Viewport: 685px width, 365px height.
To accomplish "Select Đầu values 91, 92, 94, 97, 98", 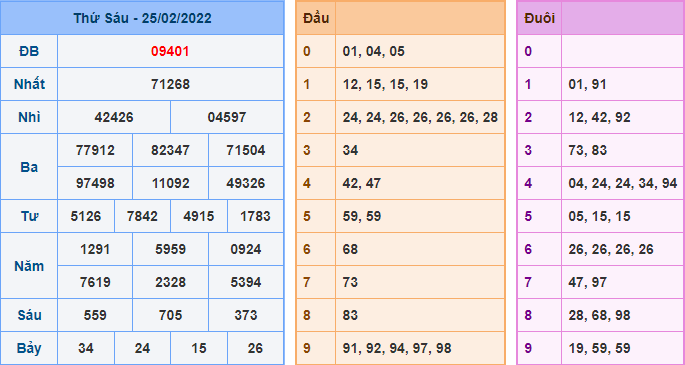I will point(397,348).
